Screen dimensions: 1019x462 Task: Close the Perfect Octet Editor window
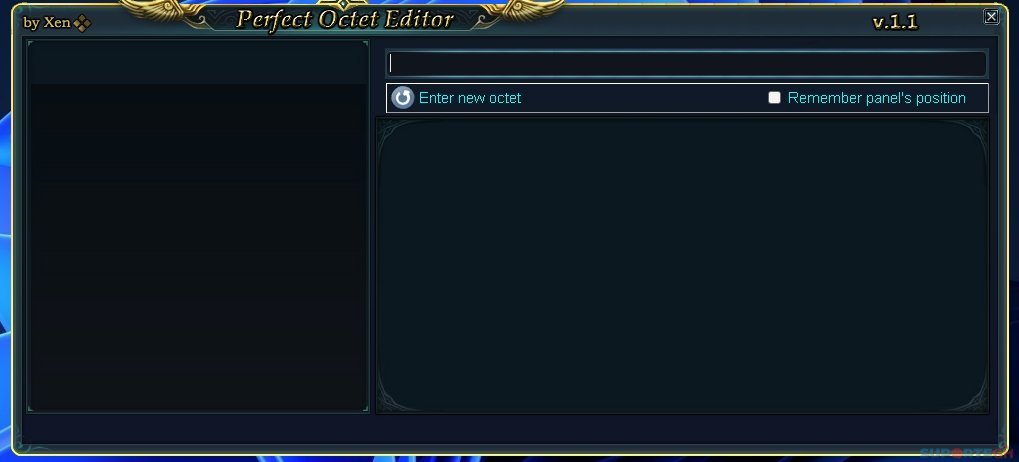[990, 16]
